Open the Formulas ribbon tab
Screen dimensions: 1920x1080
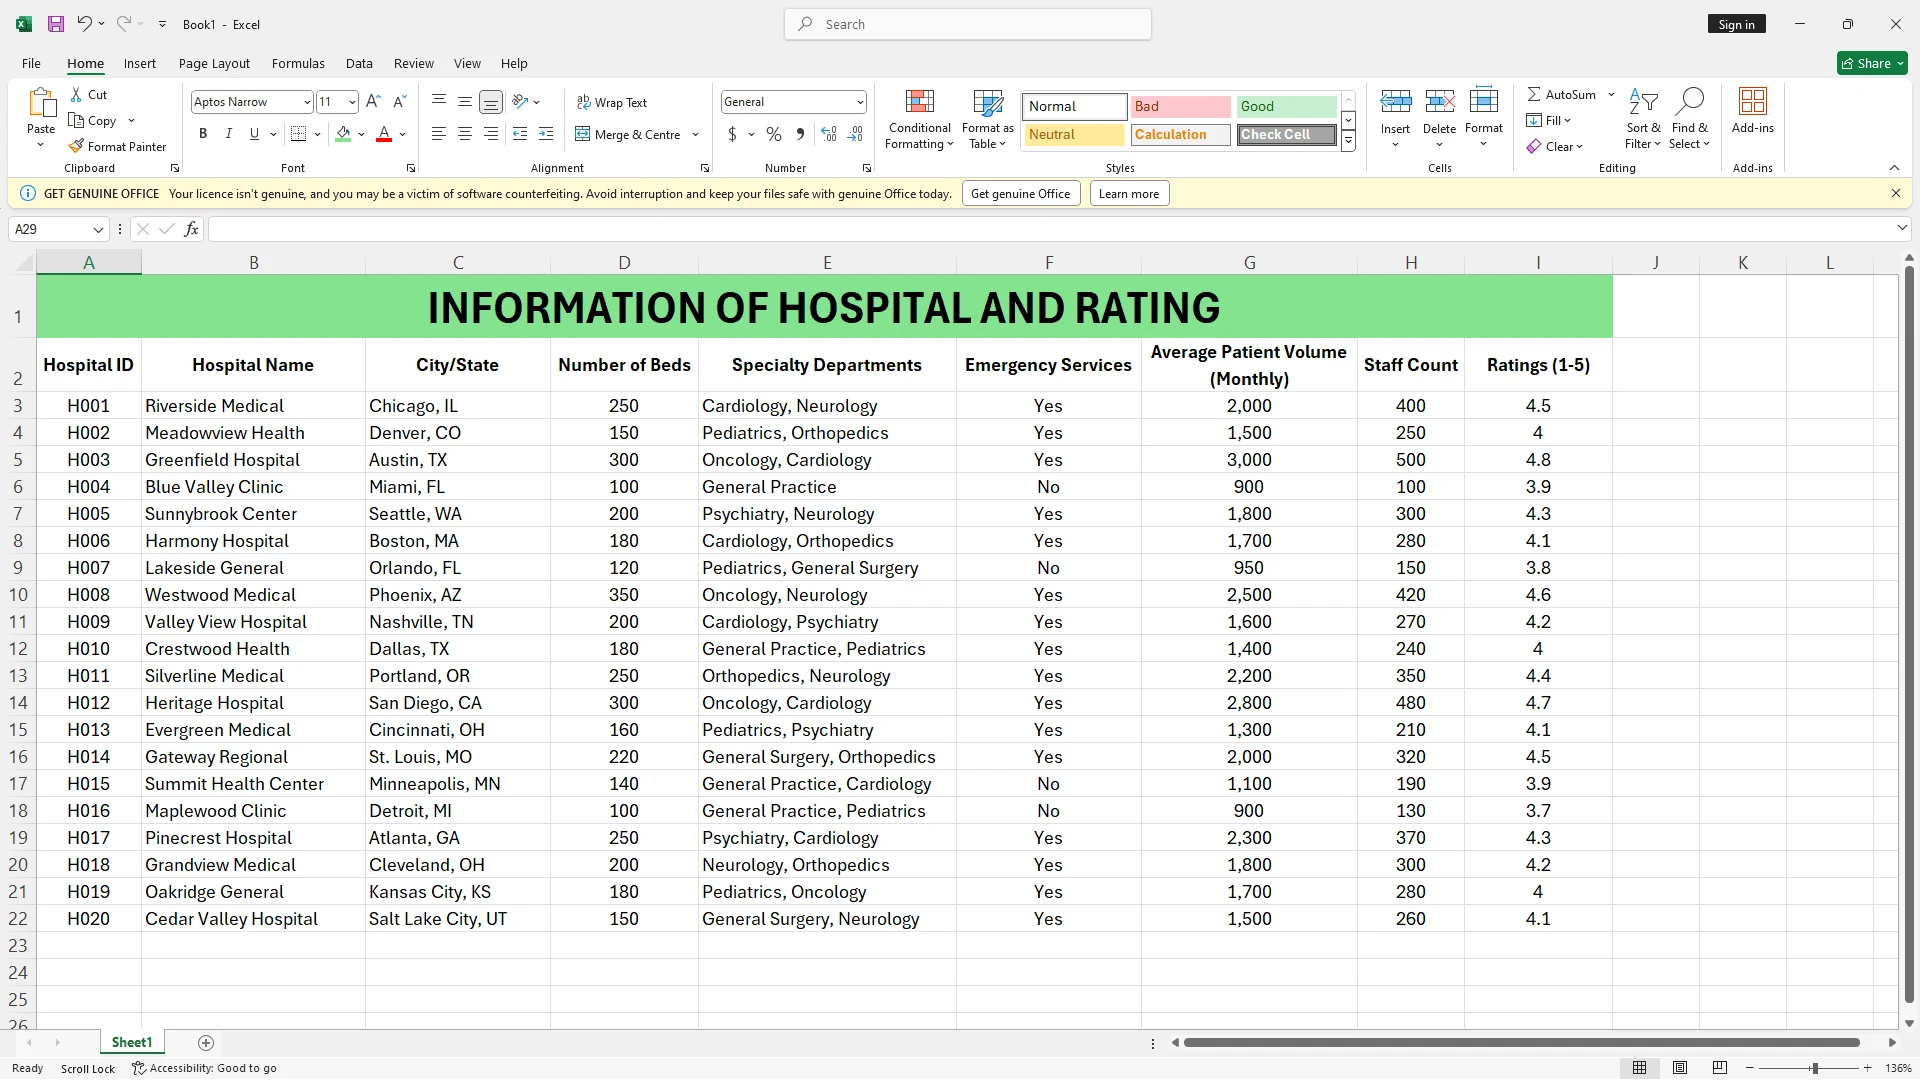click(298, 63)
